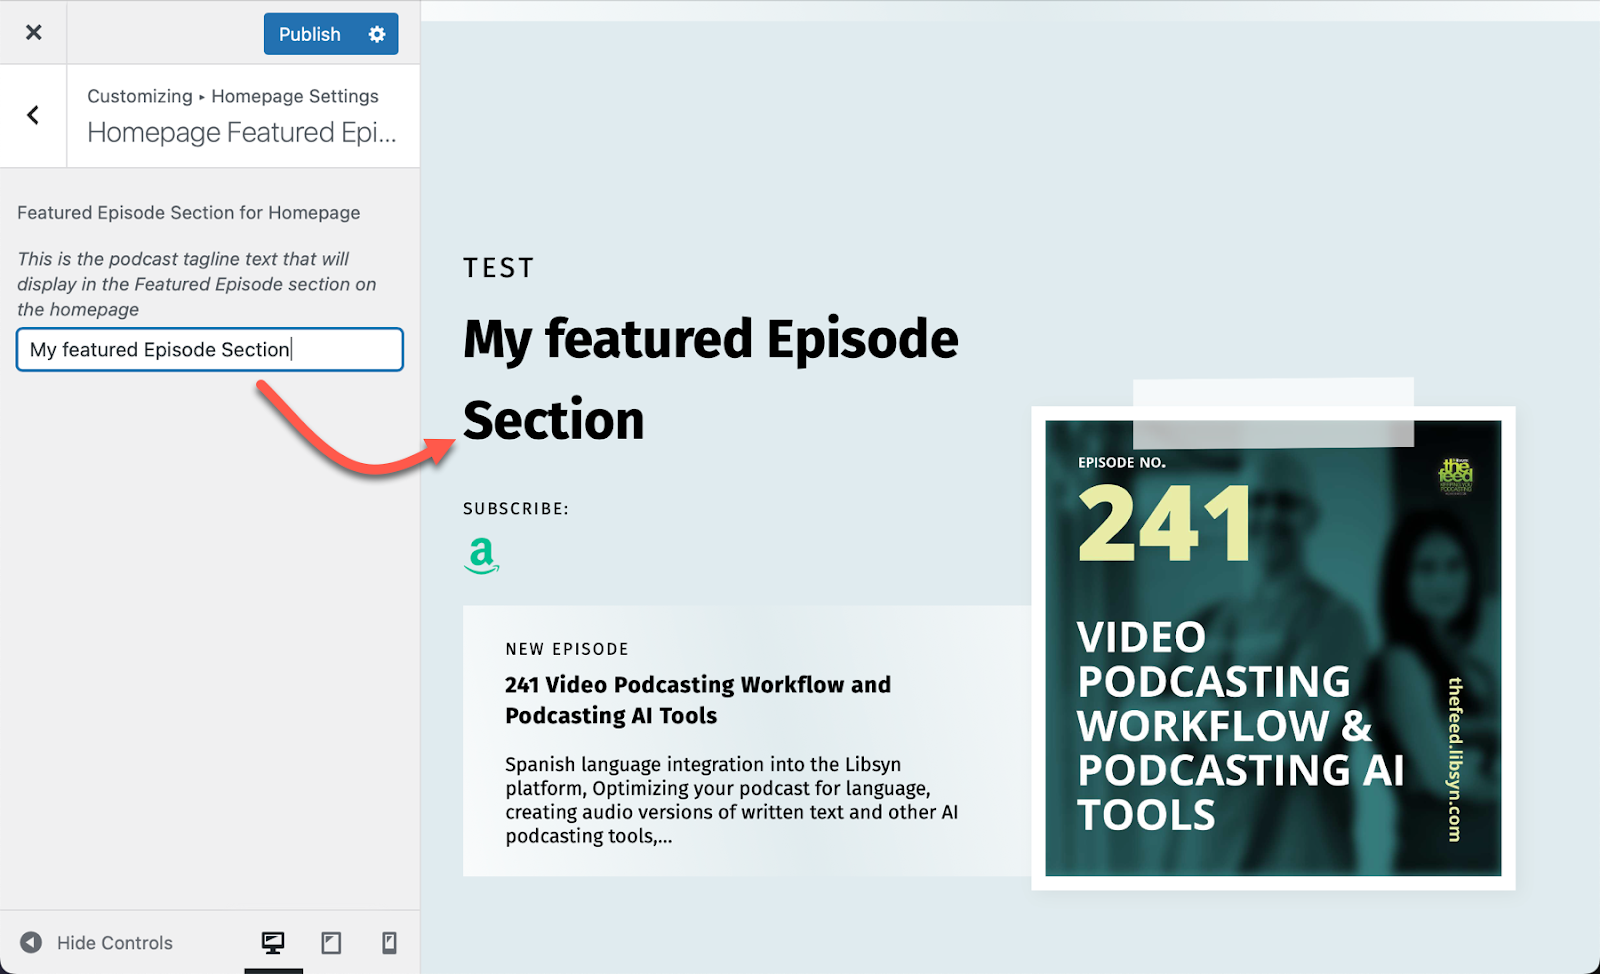This screenshot has width=1600, height=974.
Task: Click the Amazon subscribe icon in preview
Action: [482, 555]
